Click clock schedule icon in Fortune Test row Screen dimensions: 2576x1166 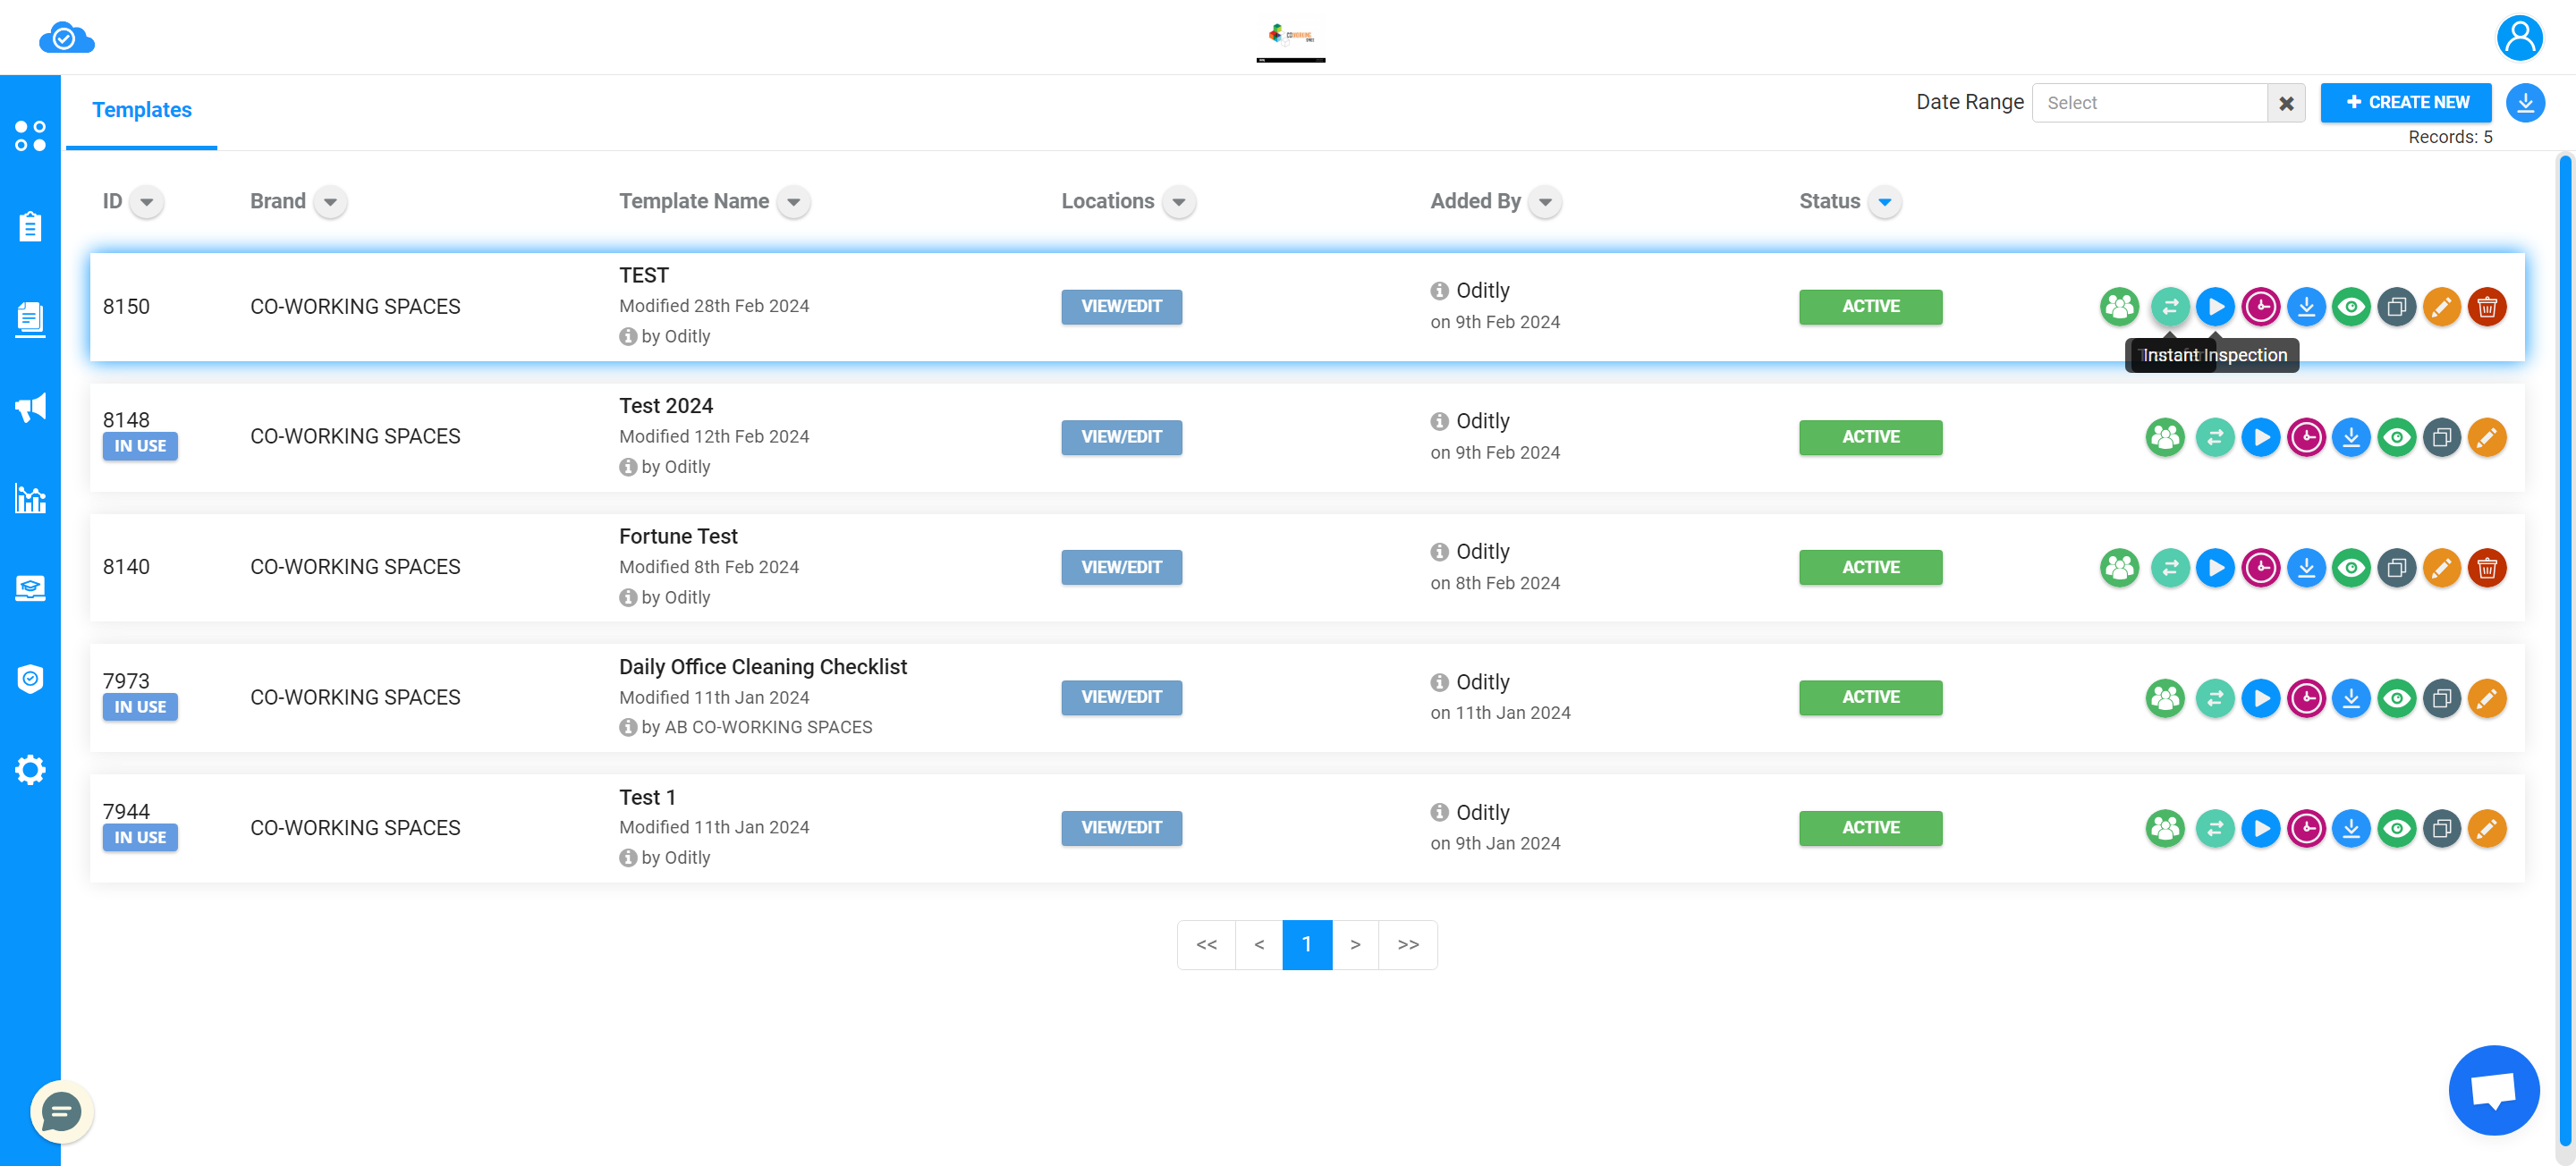[x=2260, y=568]
